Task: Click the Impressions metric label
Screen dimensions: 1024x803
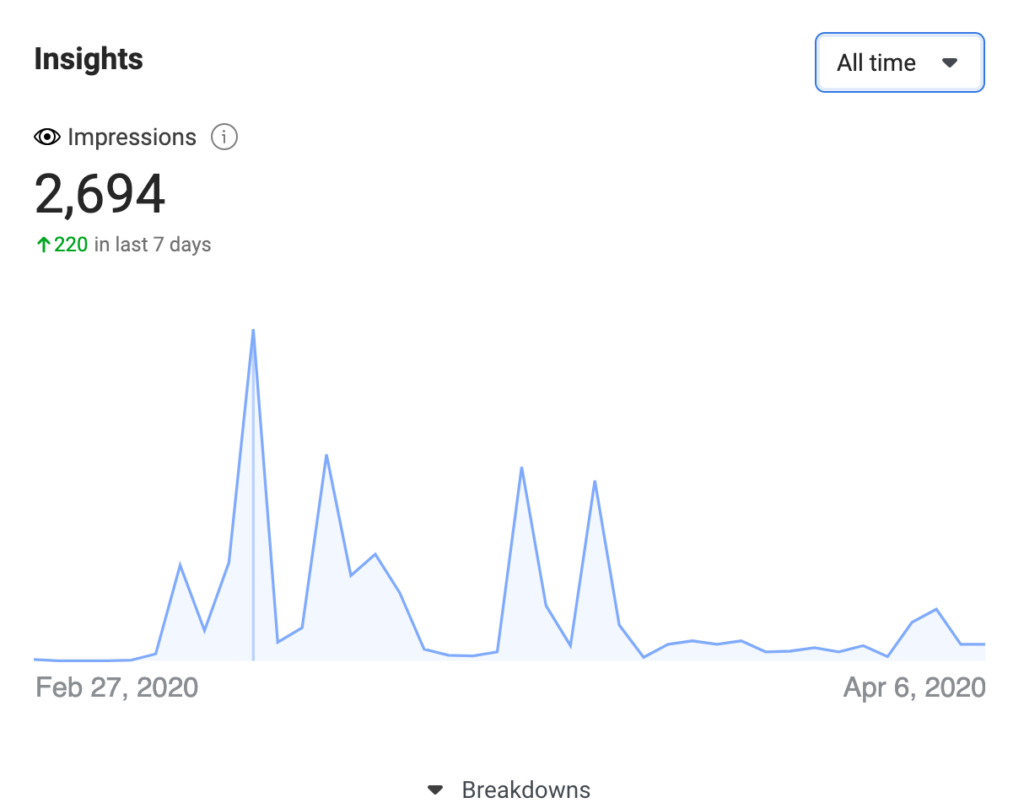Action: pyautogui.click(x=132, y=137)
